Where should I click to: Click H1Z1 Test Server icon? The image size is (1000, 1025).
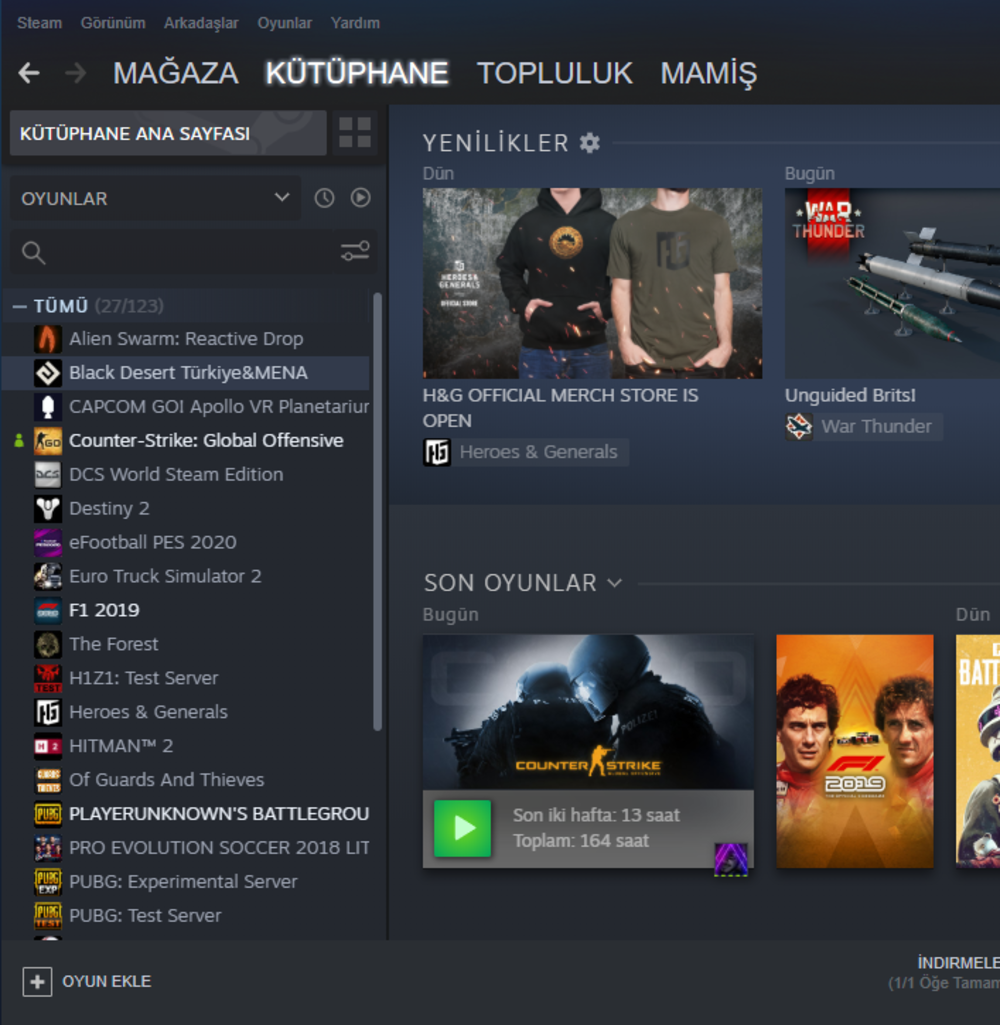tap(48, 679)
